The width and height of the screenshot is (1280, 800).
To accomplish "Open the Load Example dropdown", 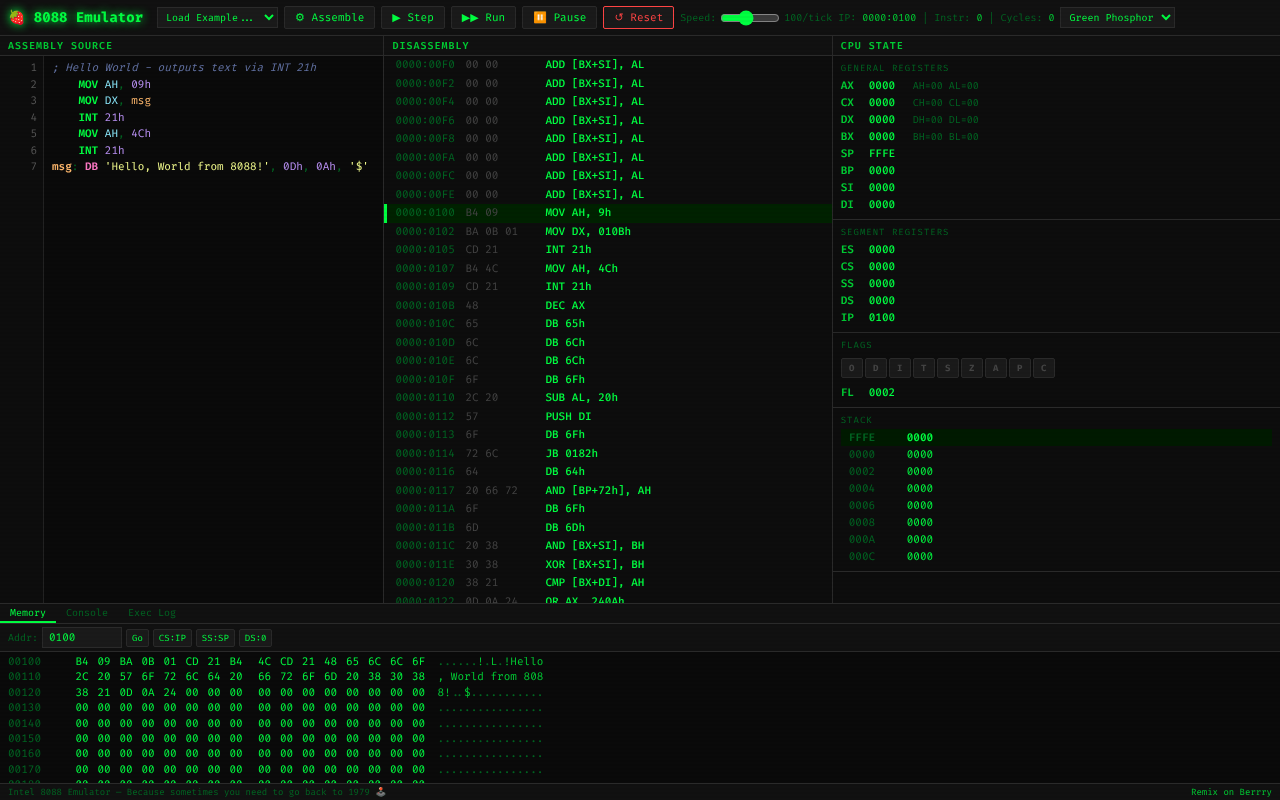I will pyautogui.click(x=217, y=17).
